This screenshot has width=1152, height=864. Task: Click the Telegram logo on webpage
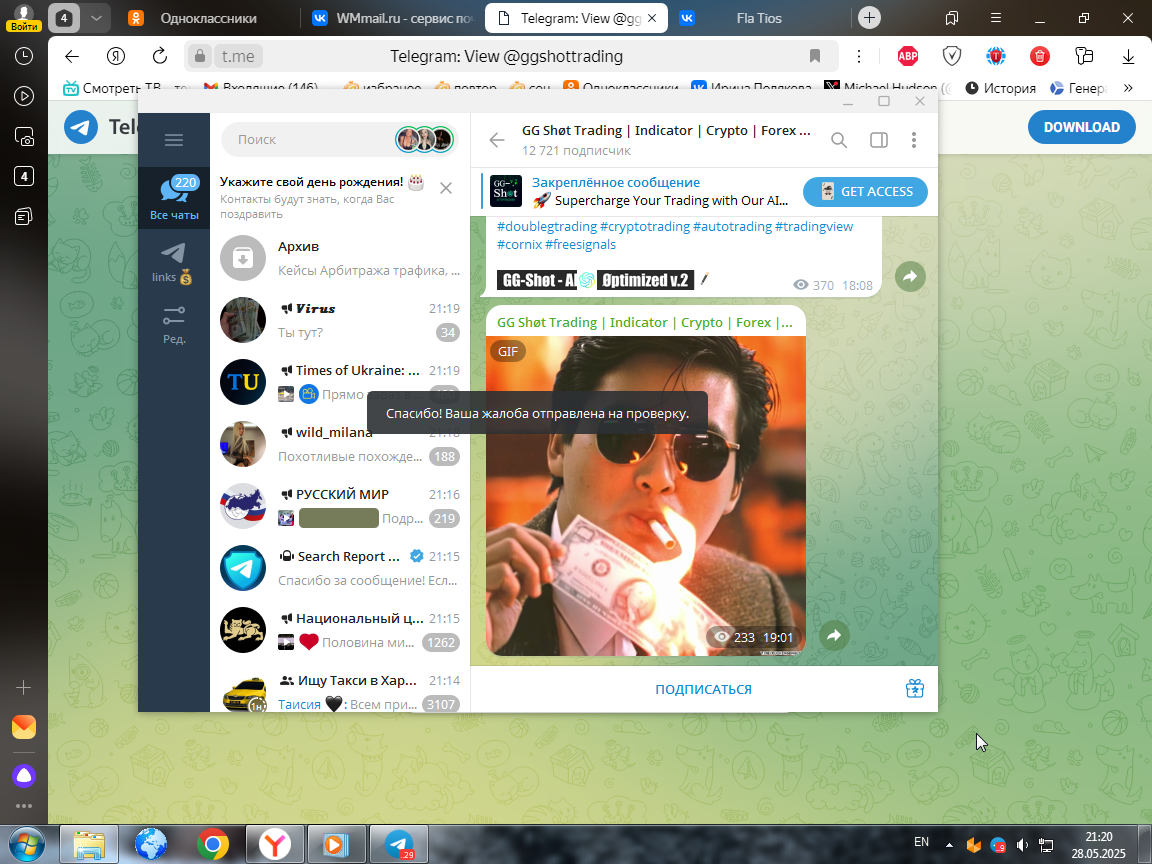click(81, 127)
